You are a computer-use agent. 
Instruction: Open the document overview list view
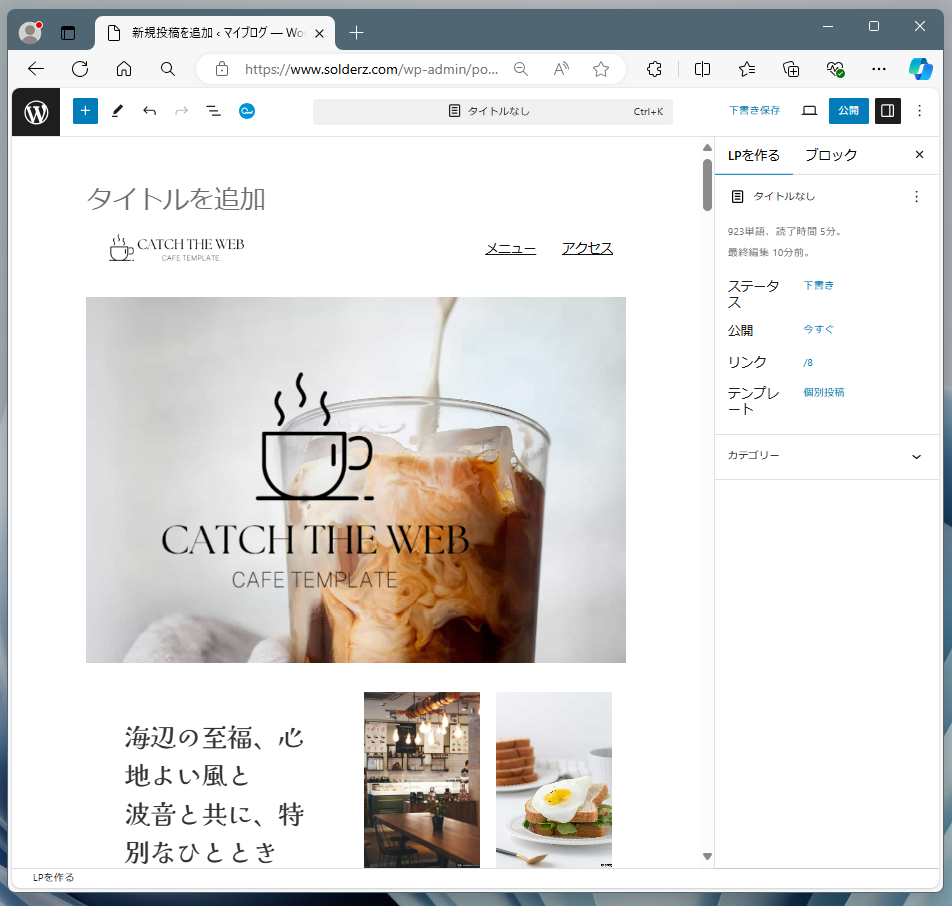214,111
